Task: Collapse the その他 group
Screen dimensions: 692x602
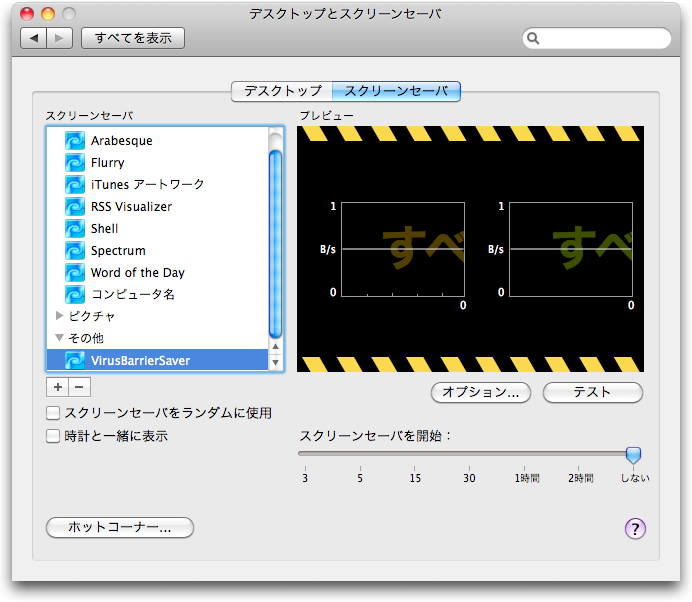Action: (59, 338)
